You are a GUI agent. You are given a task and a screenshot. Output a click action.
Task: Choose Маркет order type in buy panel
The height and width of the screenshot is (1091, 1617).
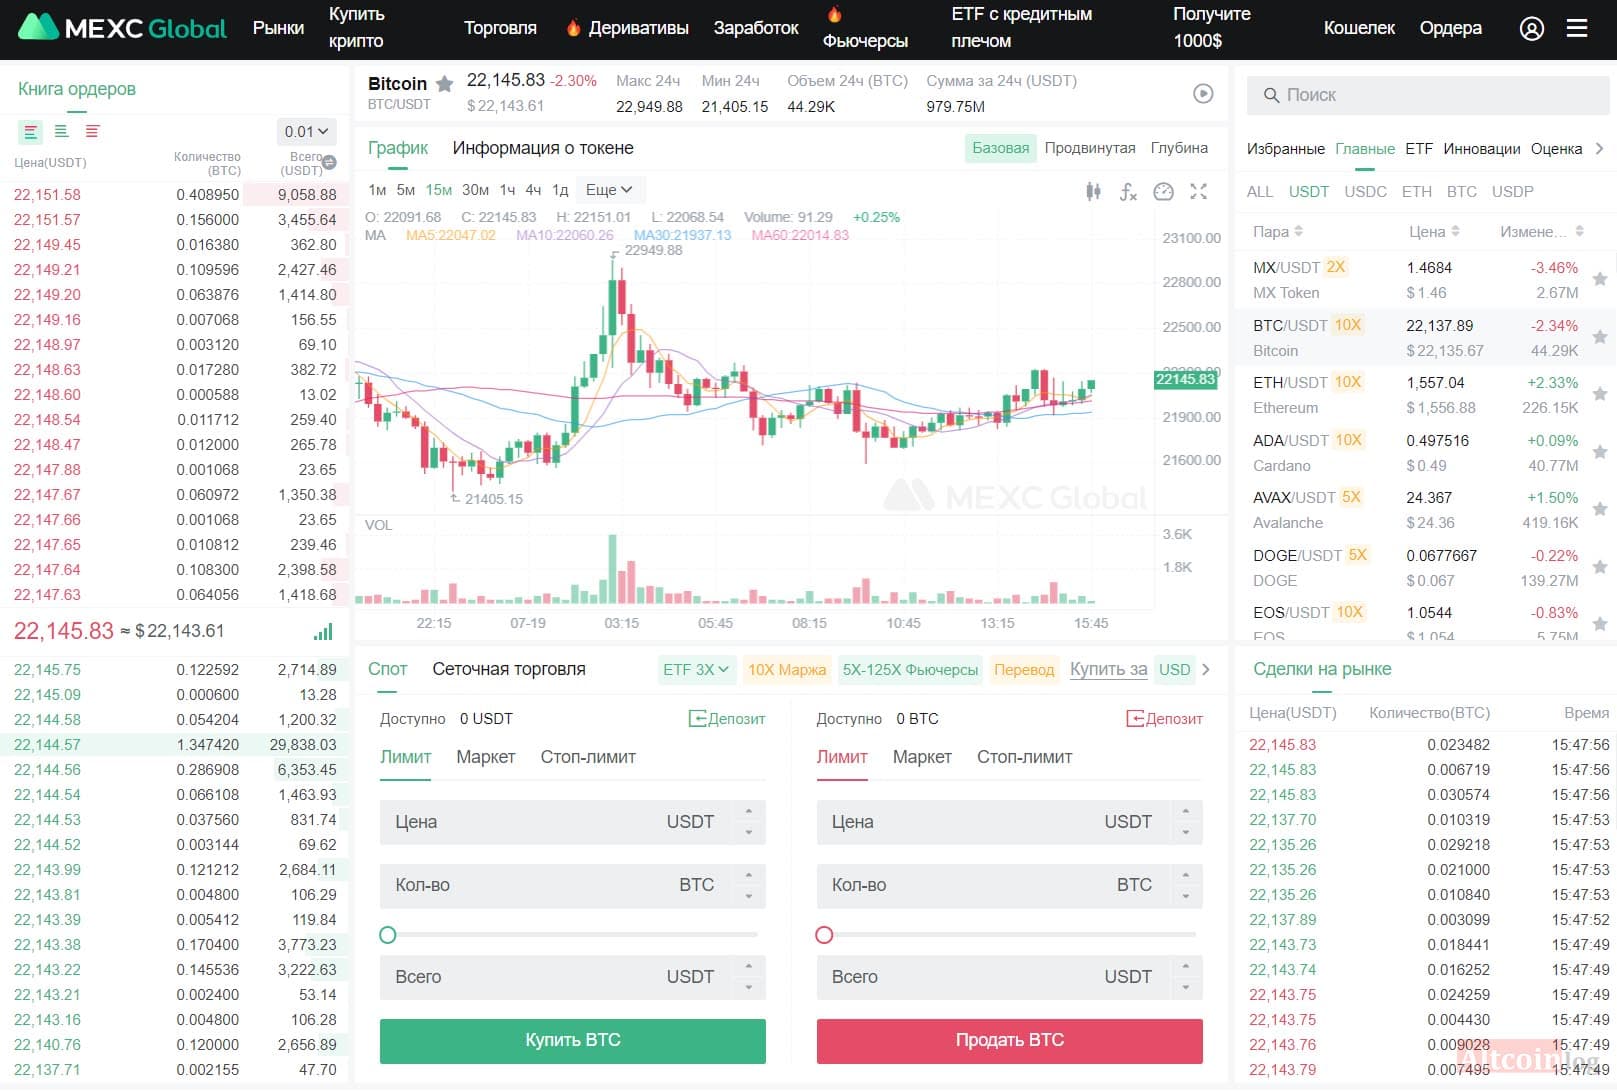pos(486,757)
